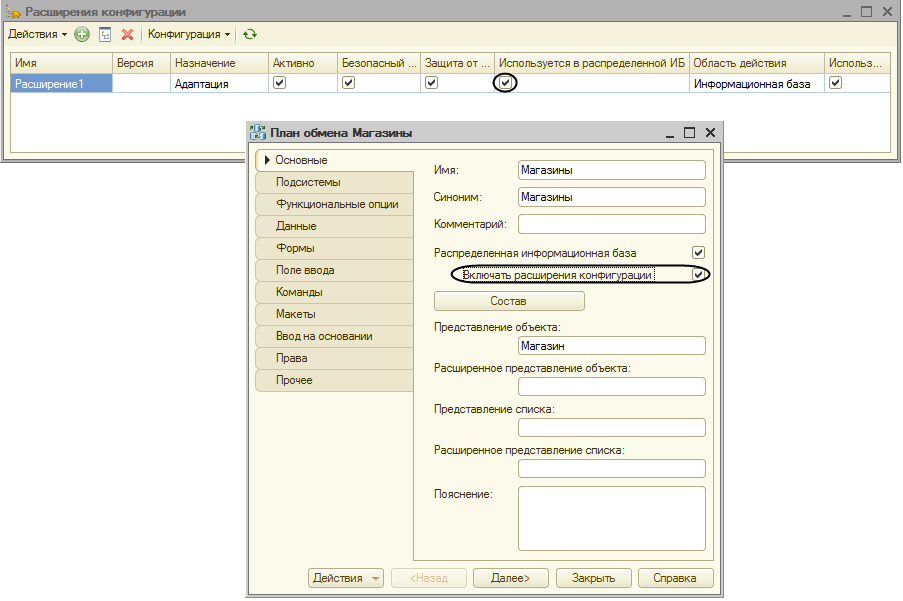The height and width of the screenshot is (601, 903).
Task: Open the Права tab
Action: (x=334, y=358)
